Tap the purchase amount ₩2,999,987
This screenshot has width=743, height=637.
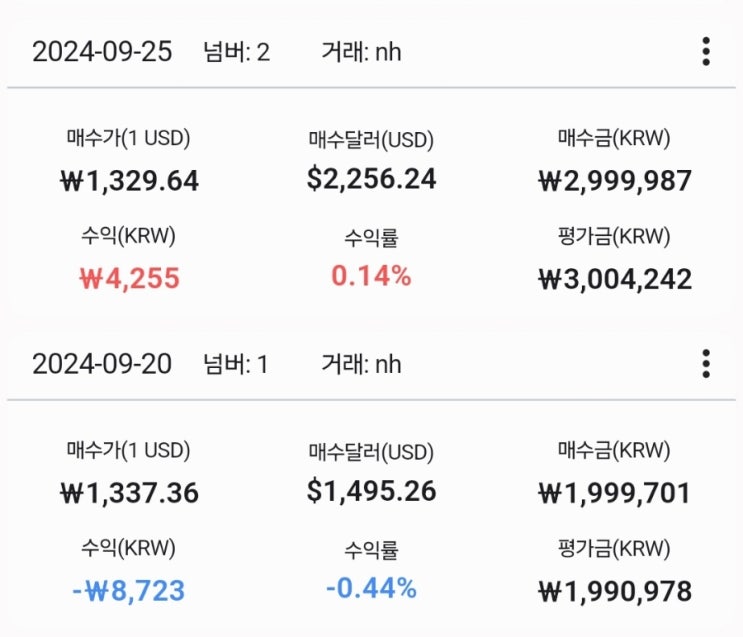(614, 181)
